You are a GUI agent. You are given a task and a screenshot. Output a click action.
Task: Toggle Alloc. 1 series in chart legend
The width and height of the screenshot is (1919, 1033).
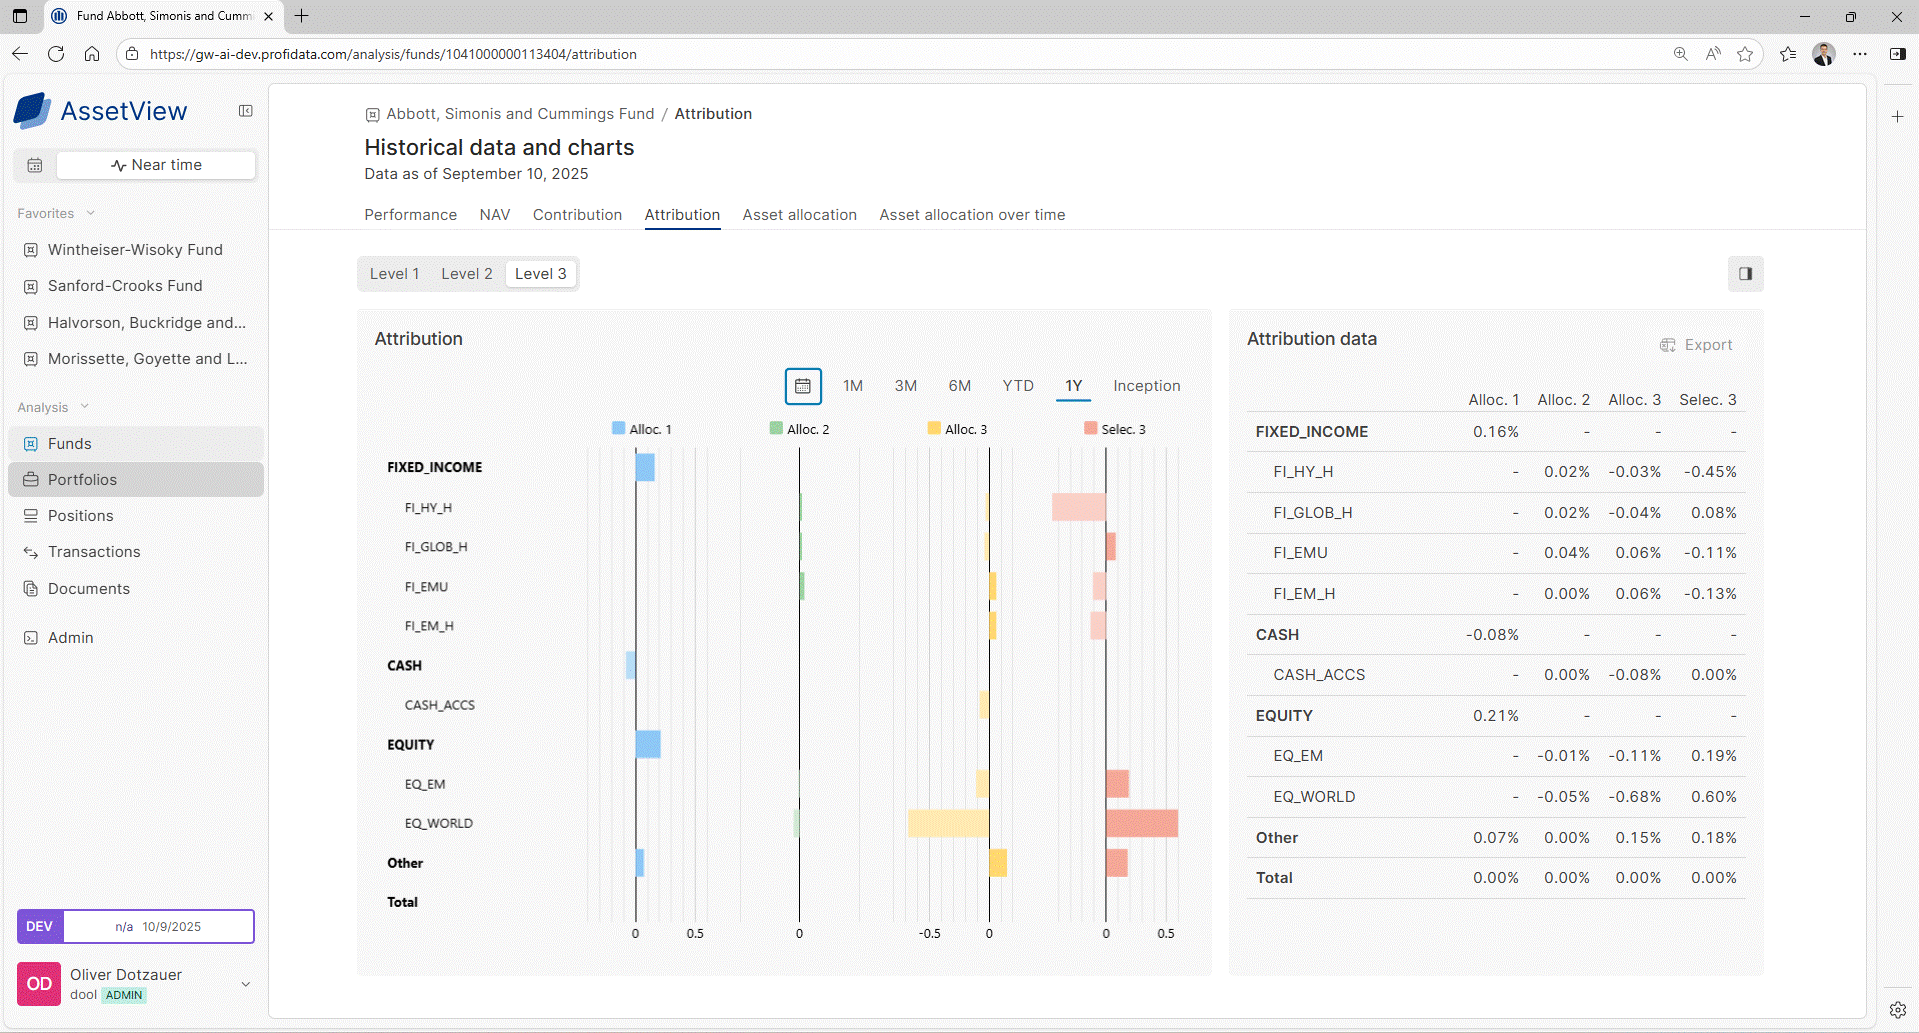642,429
